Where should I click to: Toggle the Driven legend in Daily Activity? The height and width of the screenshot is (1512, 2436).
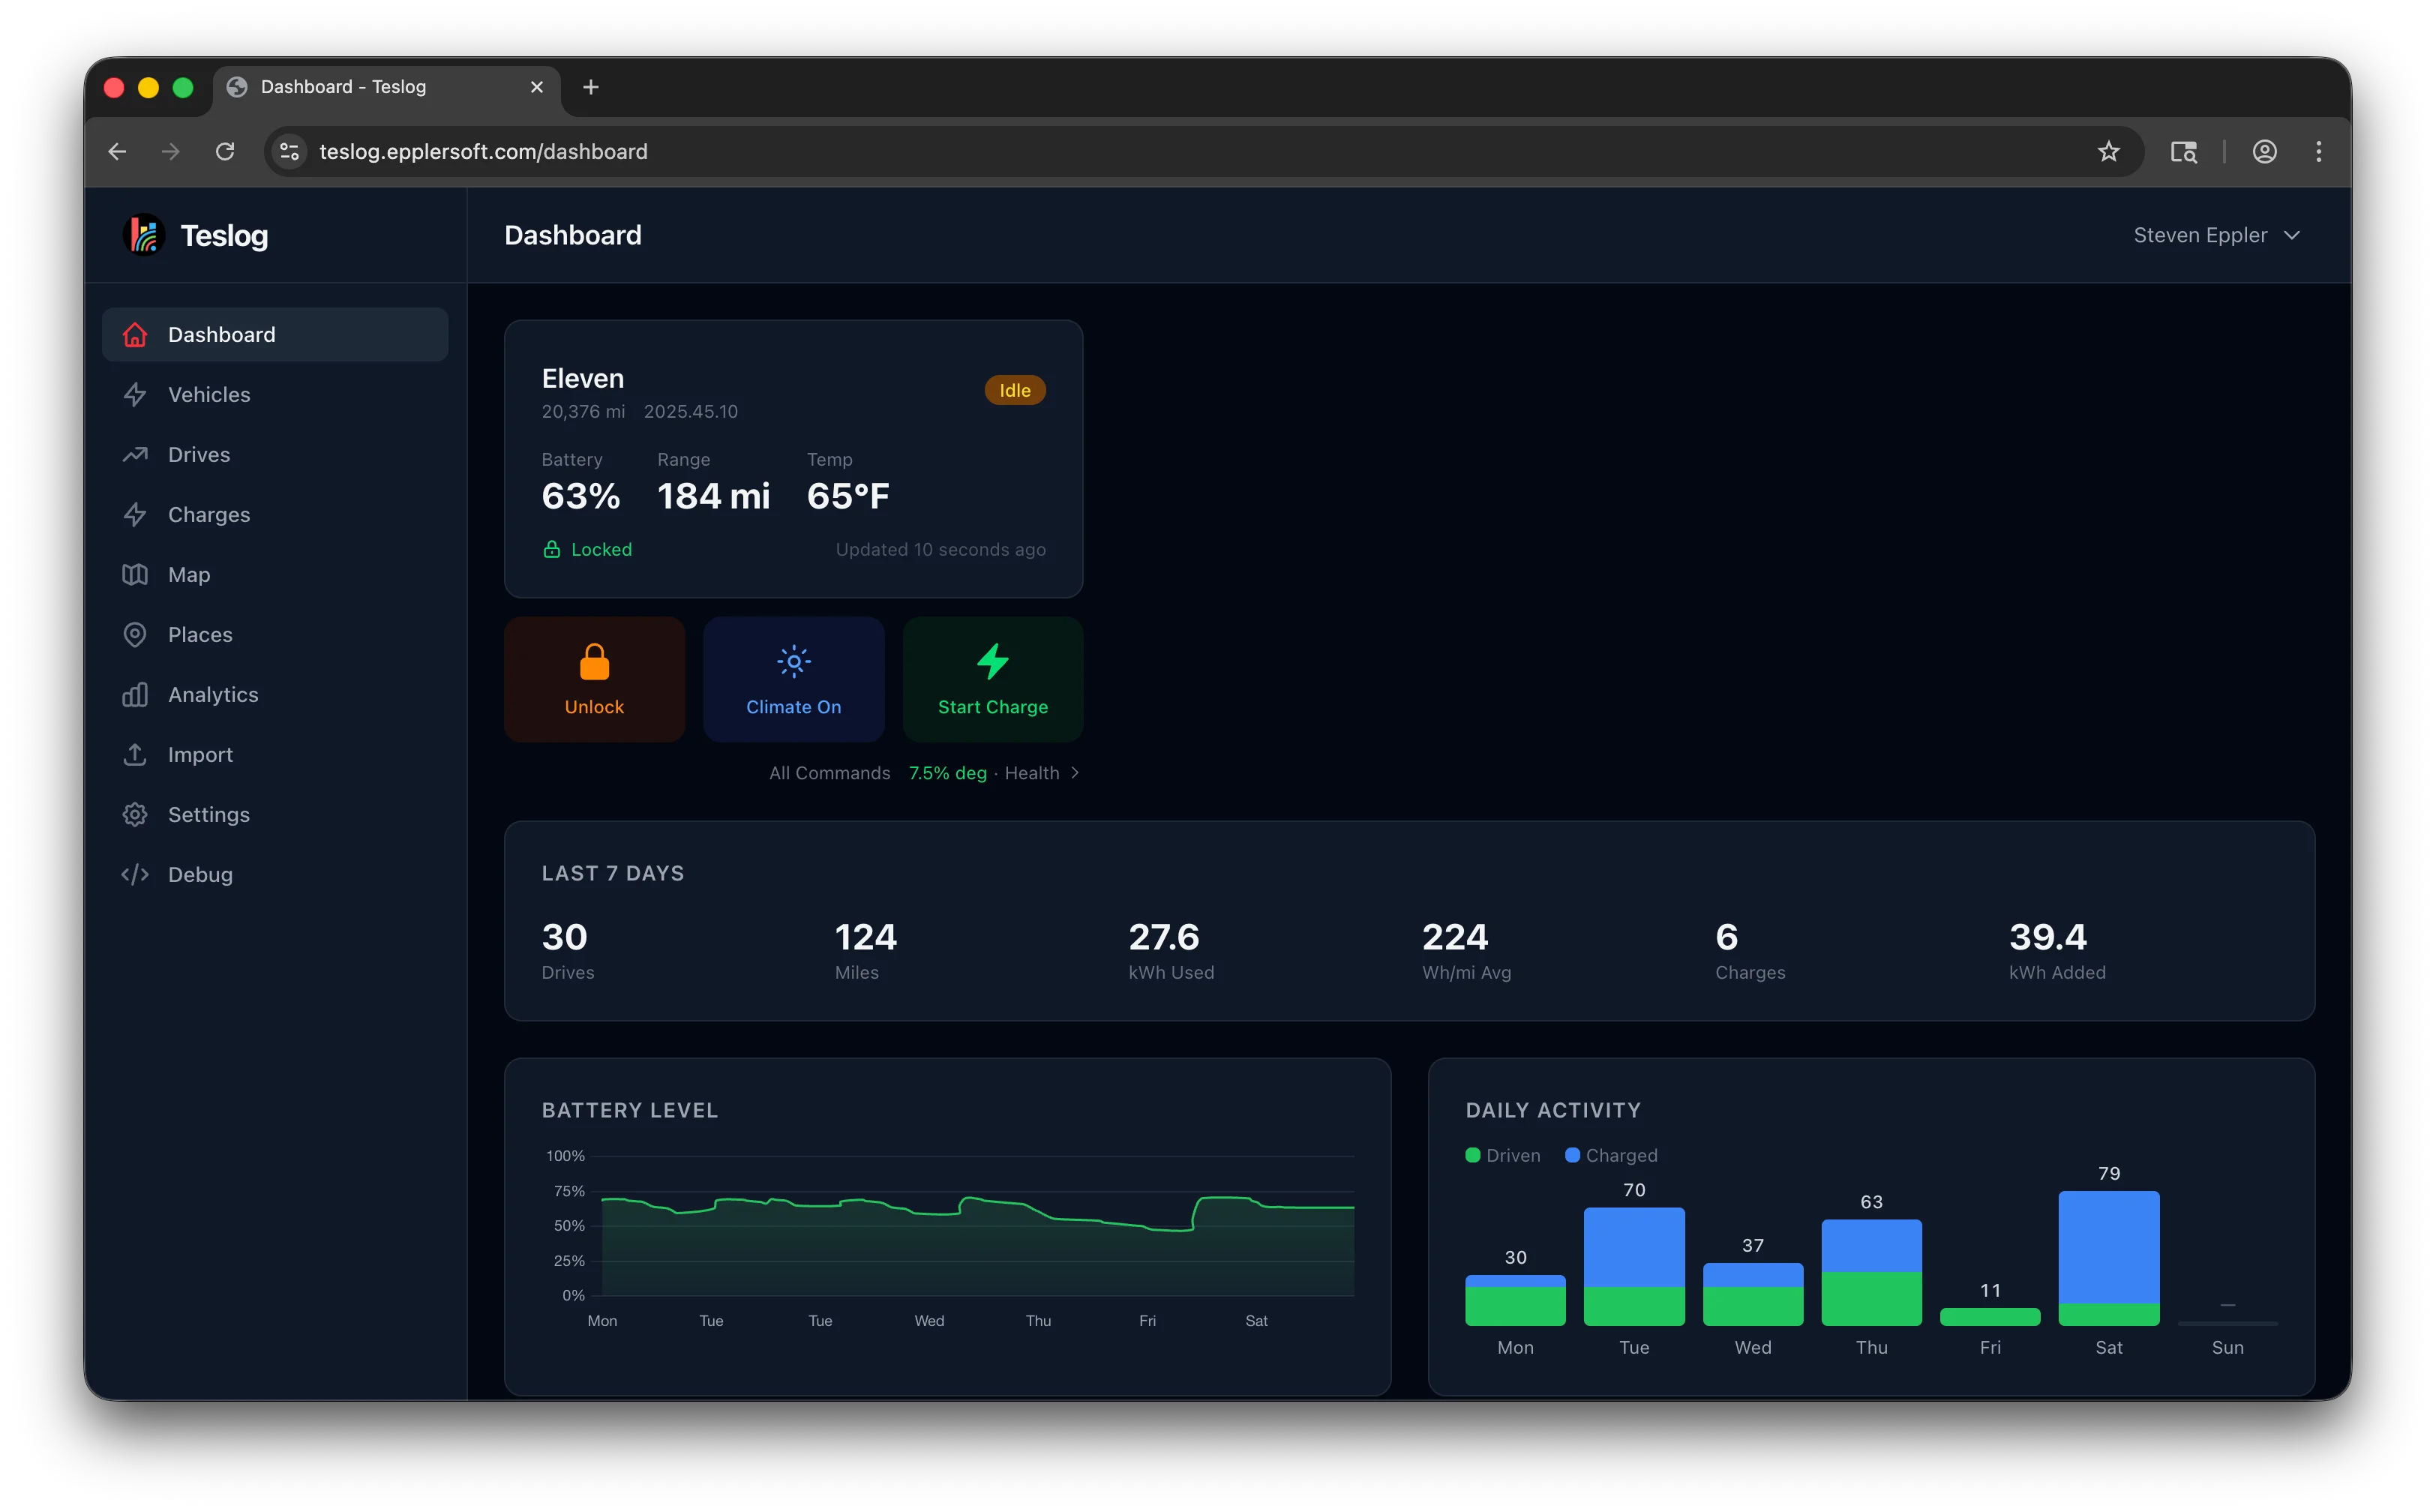click(1501, 1155)
